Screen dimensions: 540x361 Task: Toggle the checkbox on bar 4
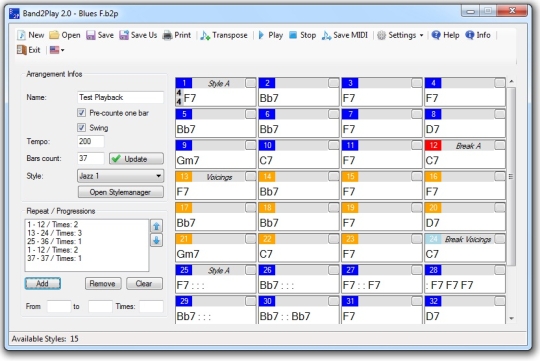click(499, 83)
